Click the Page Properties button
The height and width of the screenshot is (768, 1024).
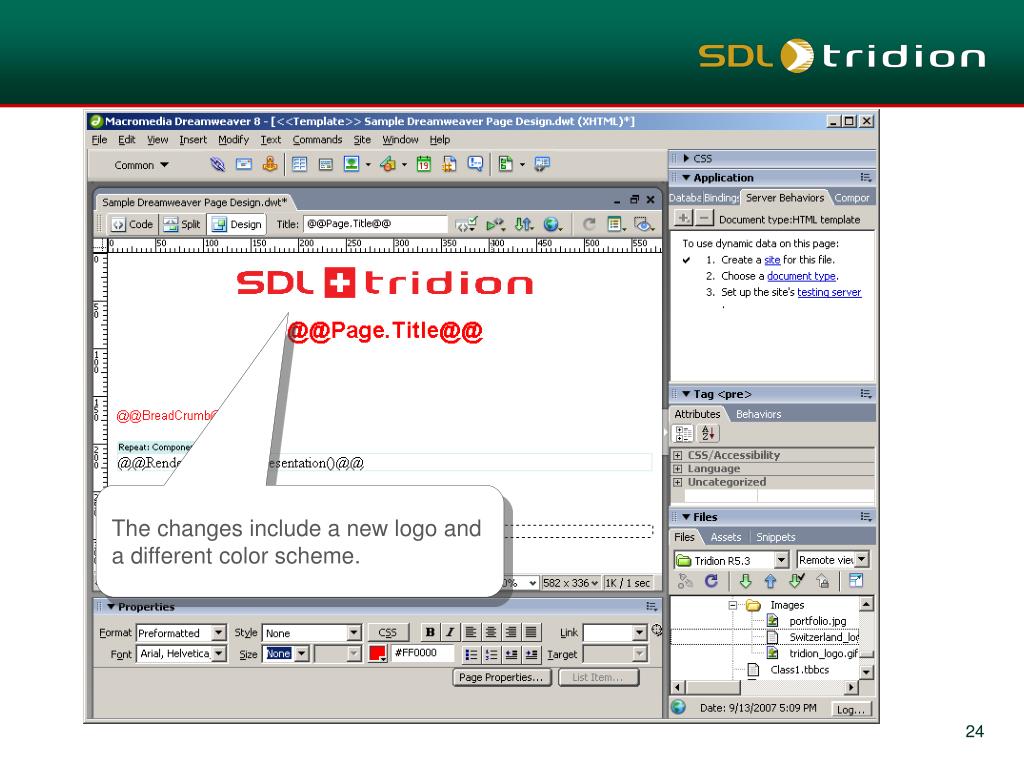tap(501, 678)
